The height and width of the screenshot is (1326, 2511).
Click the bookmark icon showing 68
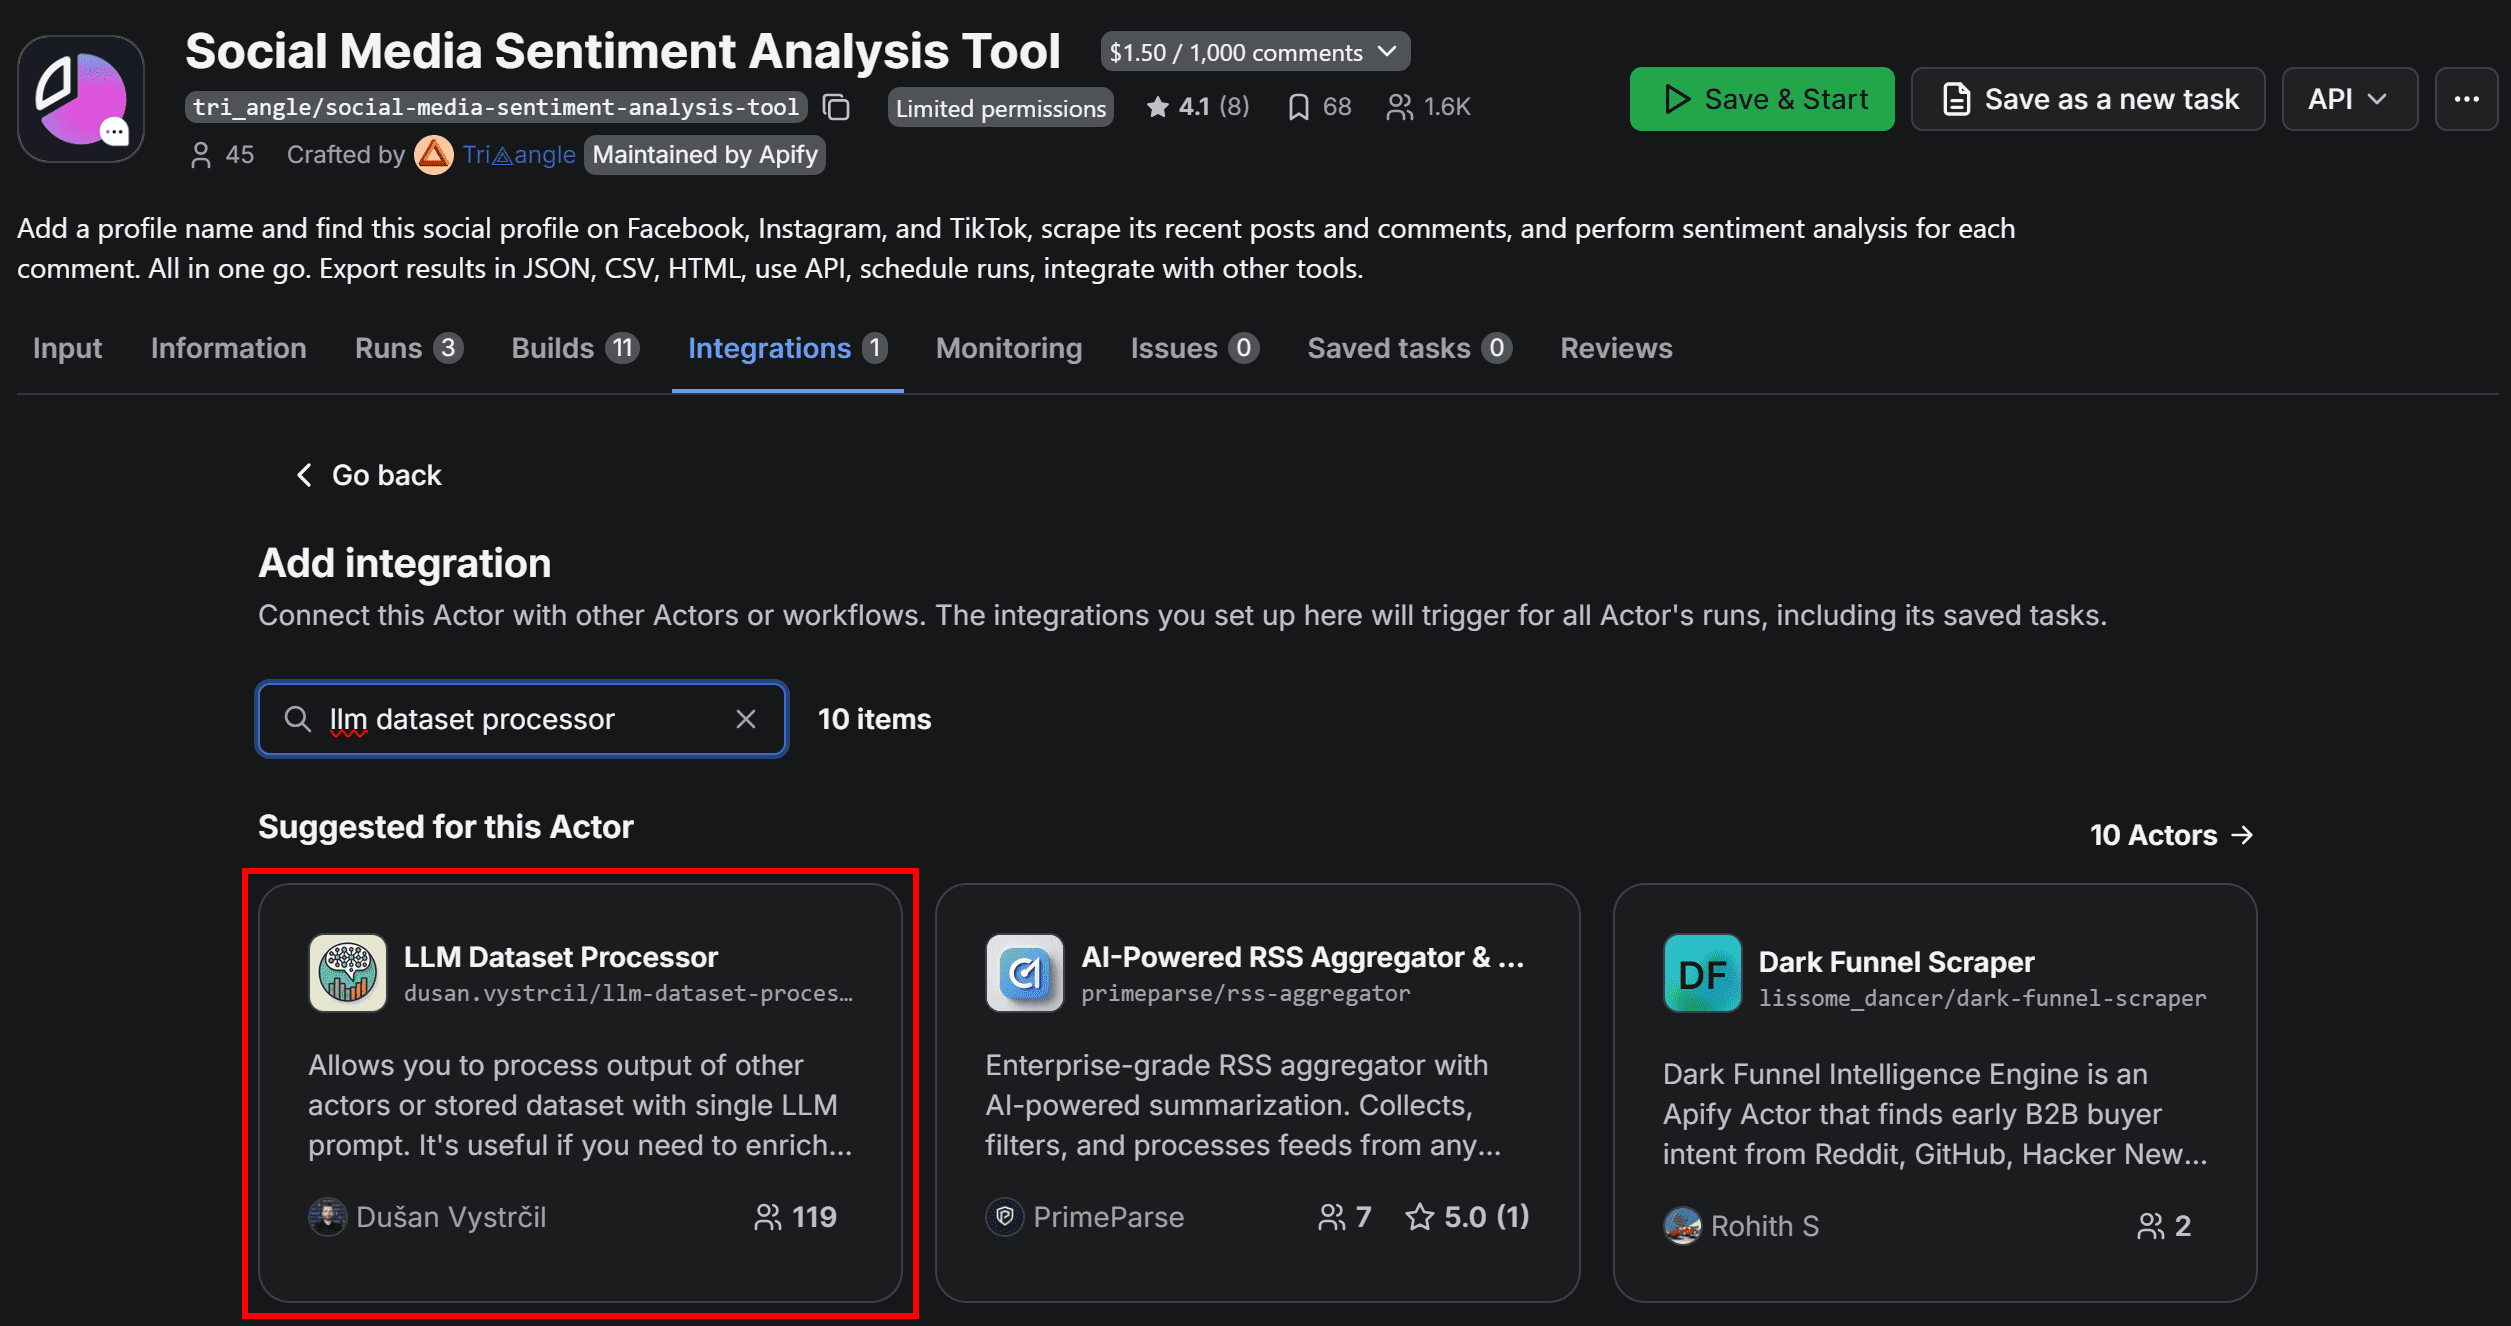[x=1298, y=107]
